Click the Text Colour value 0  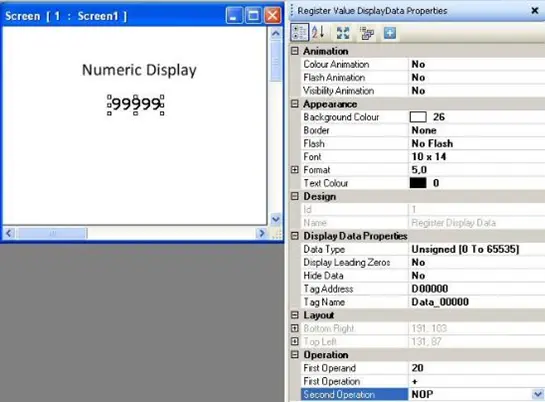pos(436,183)
